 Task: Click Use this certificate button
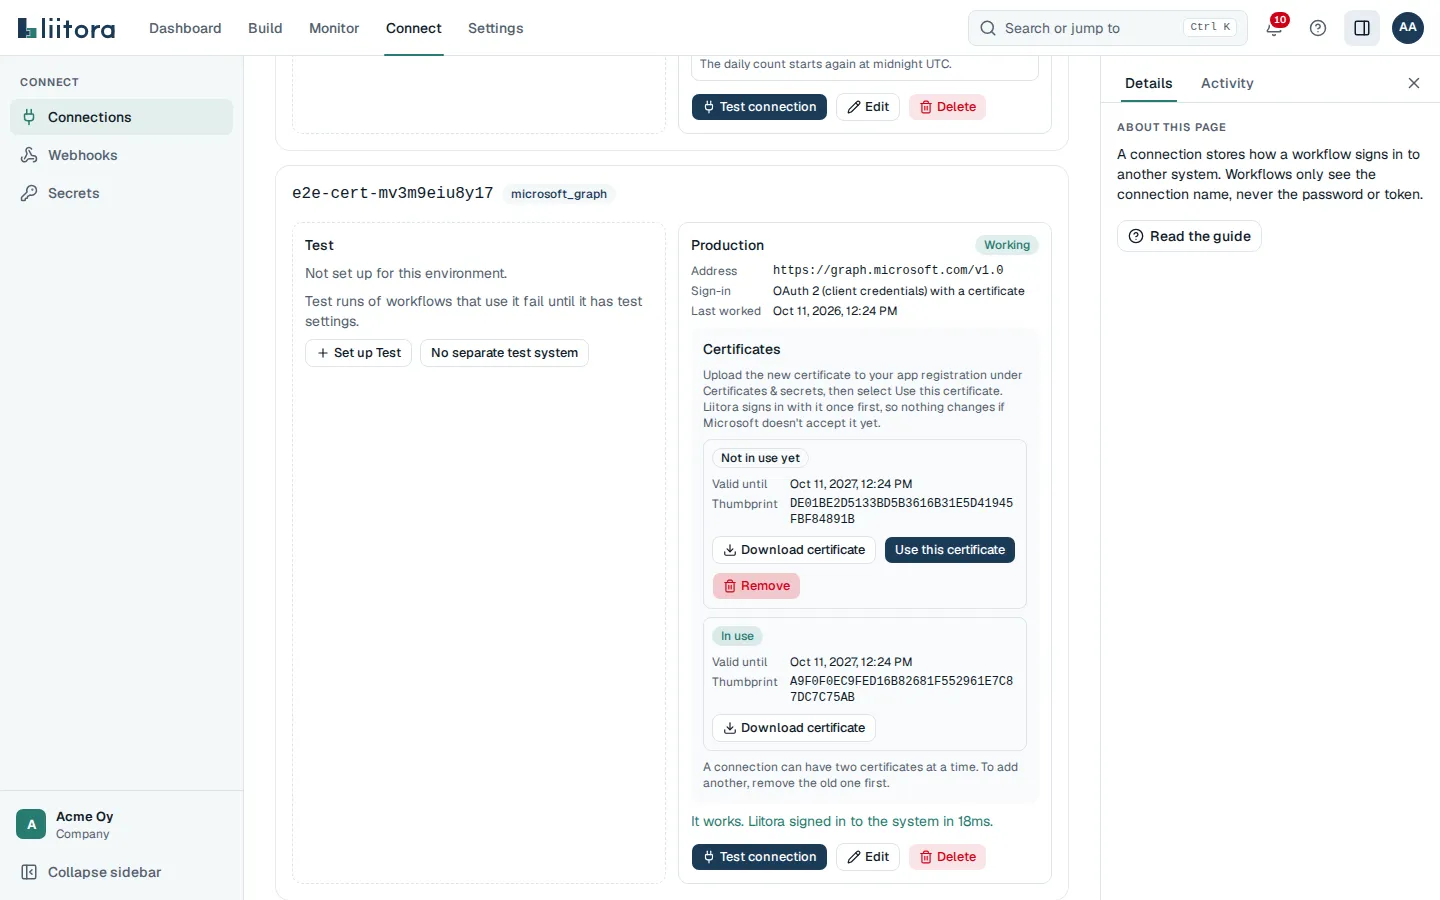point(950,550)
